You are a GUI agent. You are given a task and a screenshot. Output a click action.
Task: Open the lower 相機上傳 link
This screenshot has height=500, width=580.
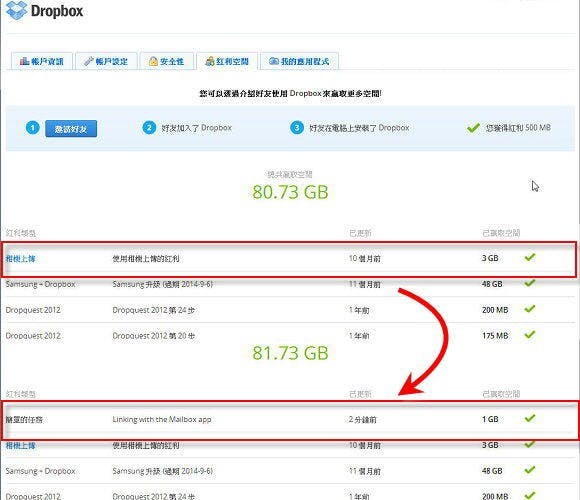[x=21, y=446]
